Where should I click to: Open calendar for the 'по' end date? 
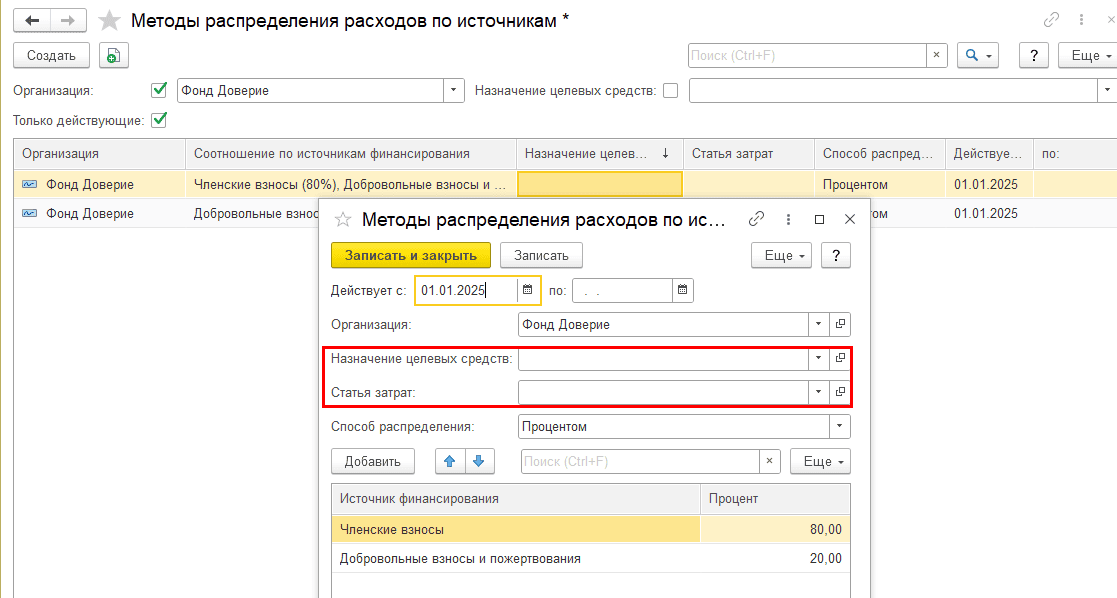(682, 290)
